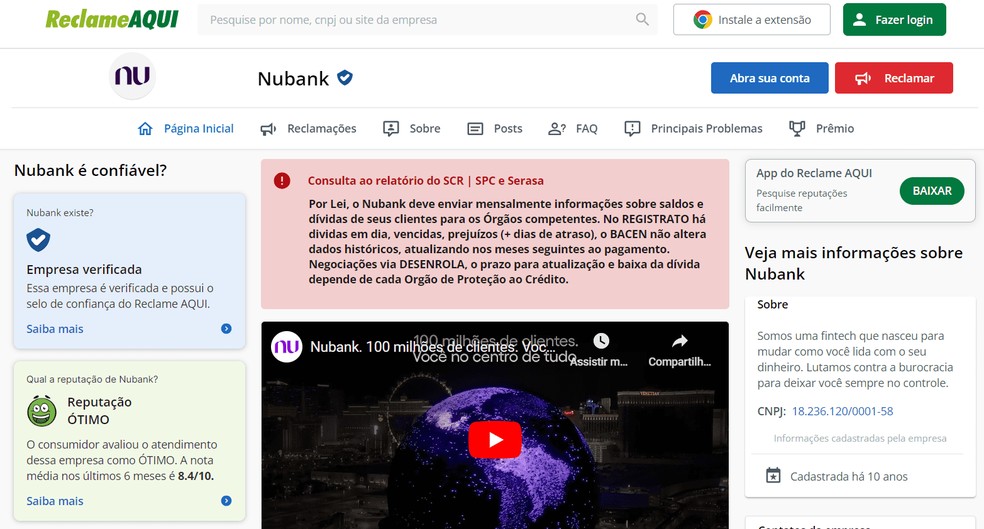Open the FAQ tab
The height and width of the screenshot is (529, 984).
(x=572, y=129)
